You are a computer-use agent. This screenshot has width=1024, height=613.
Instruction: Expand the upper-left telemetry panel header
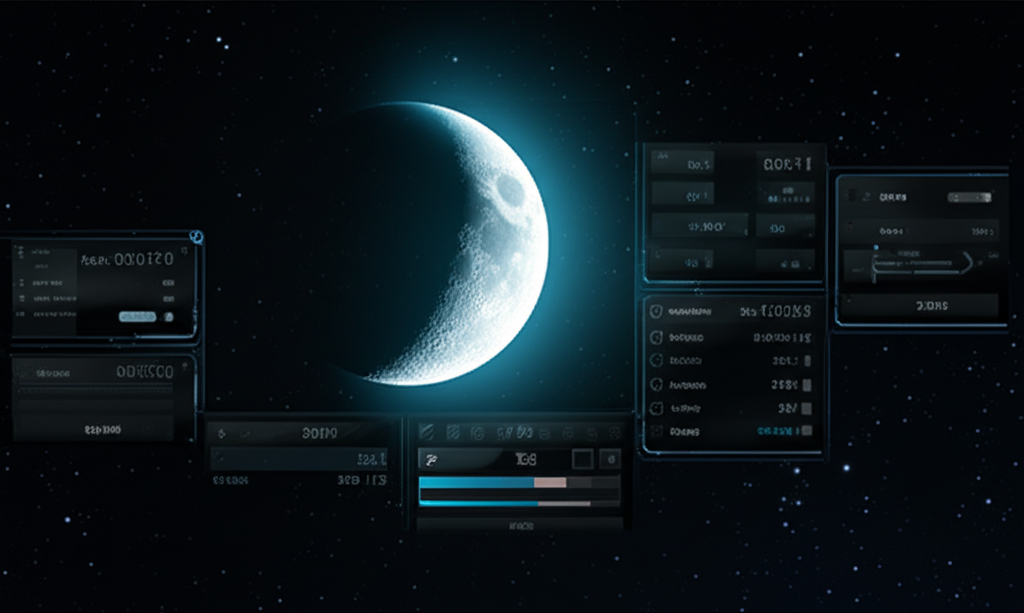(183, 252)
